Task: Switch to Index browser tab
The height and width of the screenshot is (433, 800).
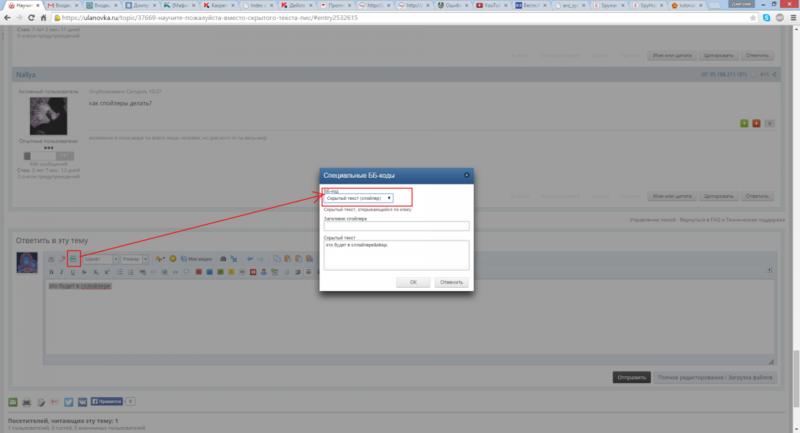Action: click(258, 5)
